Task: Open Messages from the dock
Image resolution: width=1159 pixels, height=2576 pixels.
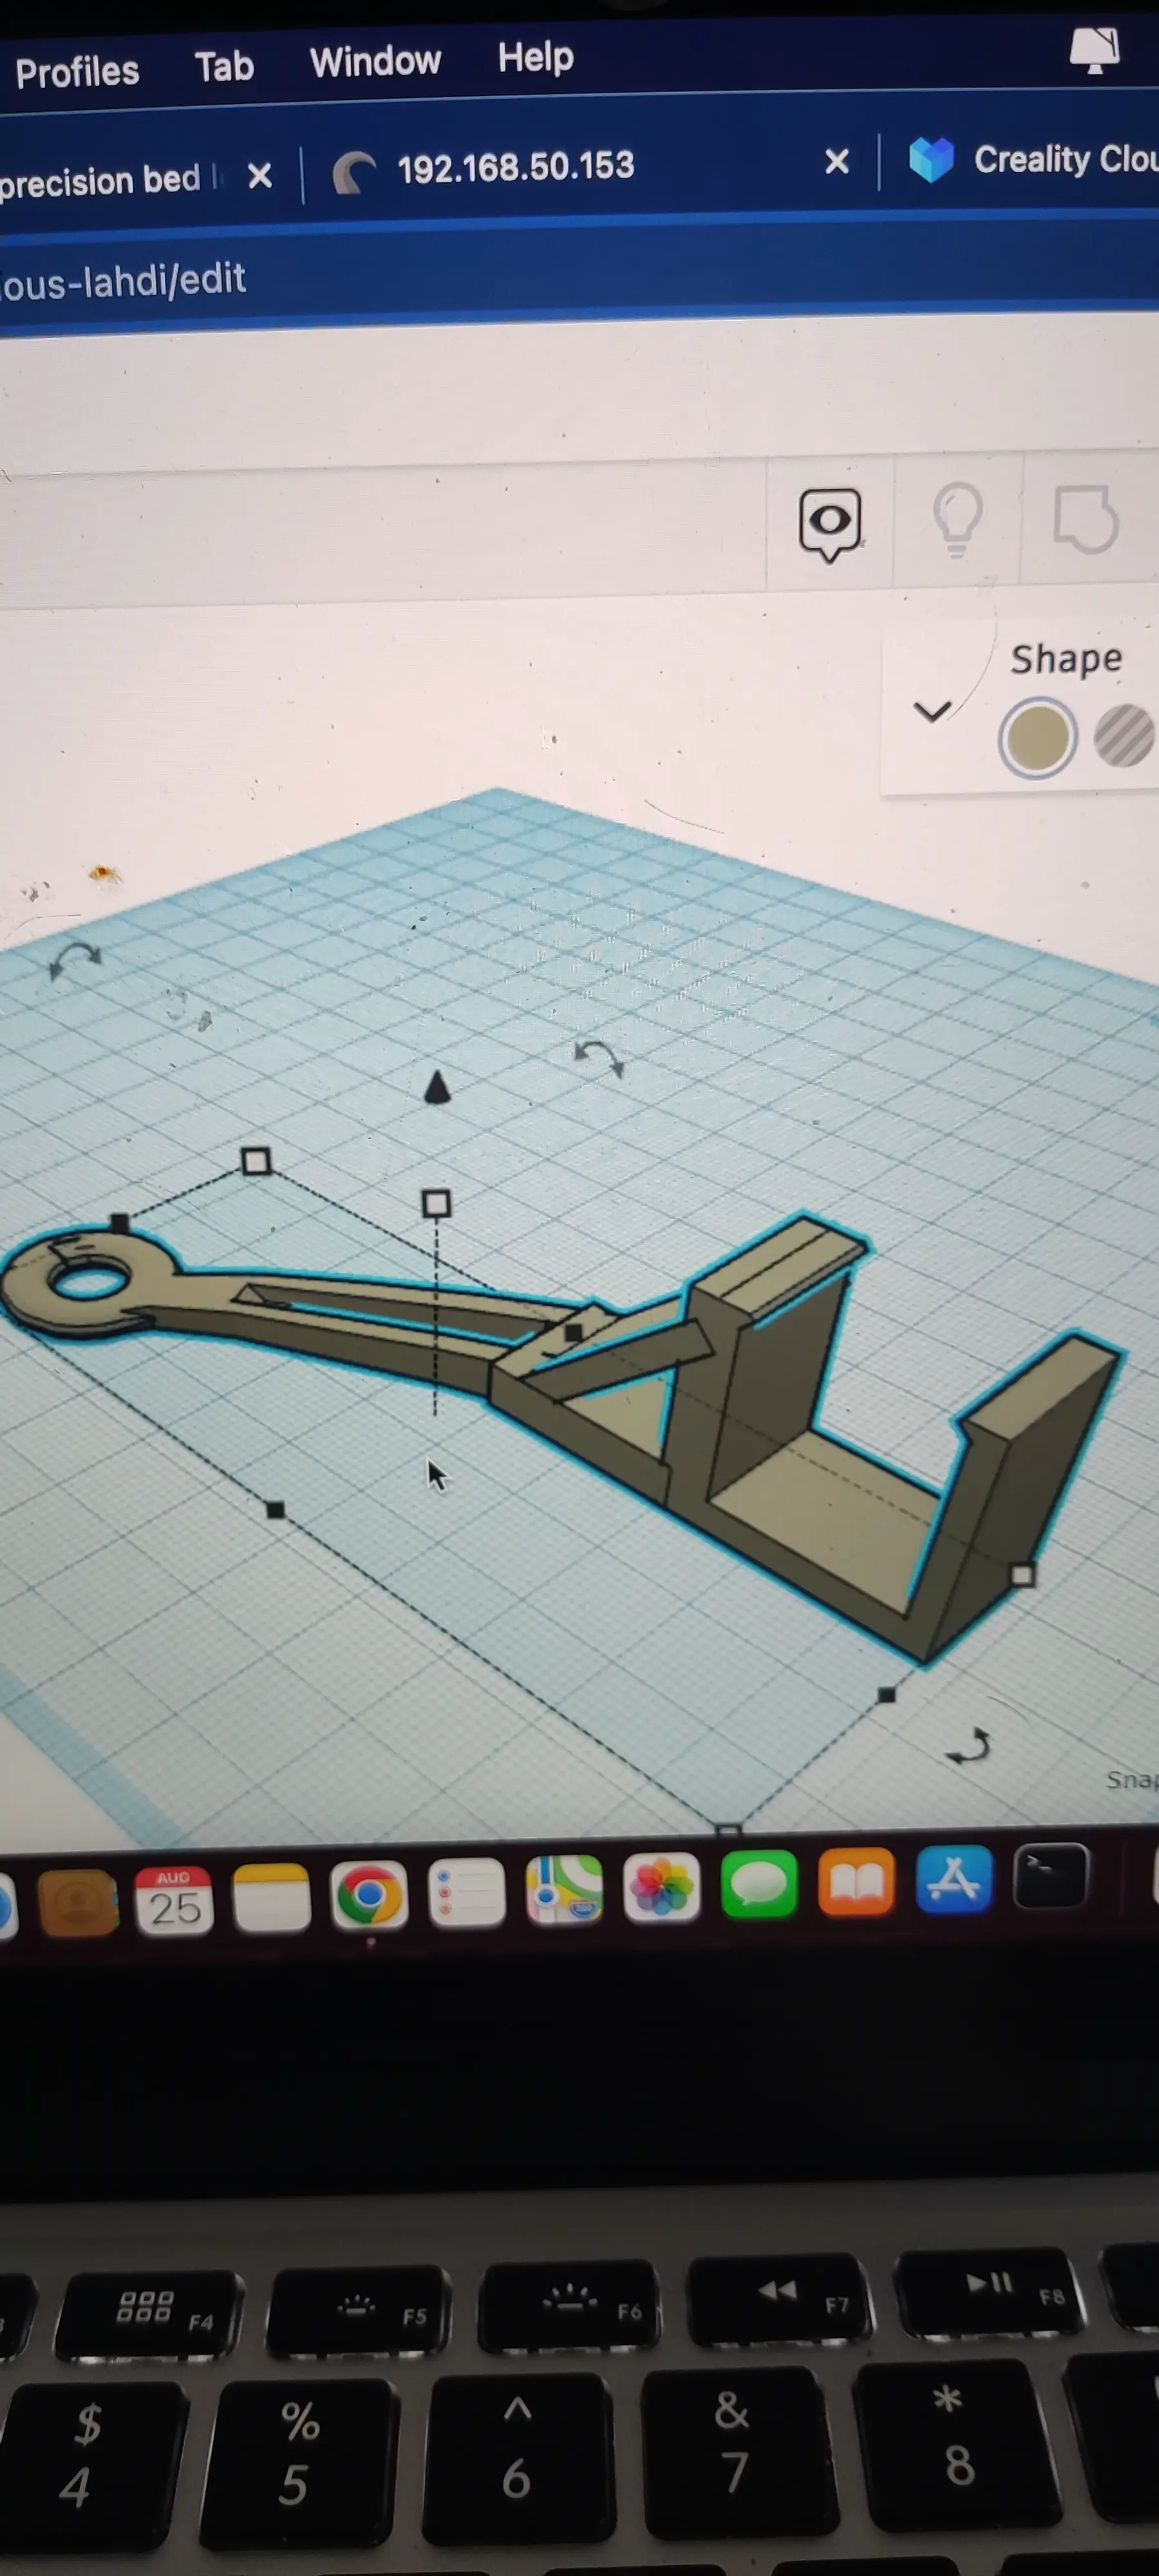Action: (x=759, y=1884)
